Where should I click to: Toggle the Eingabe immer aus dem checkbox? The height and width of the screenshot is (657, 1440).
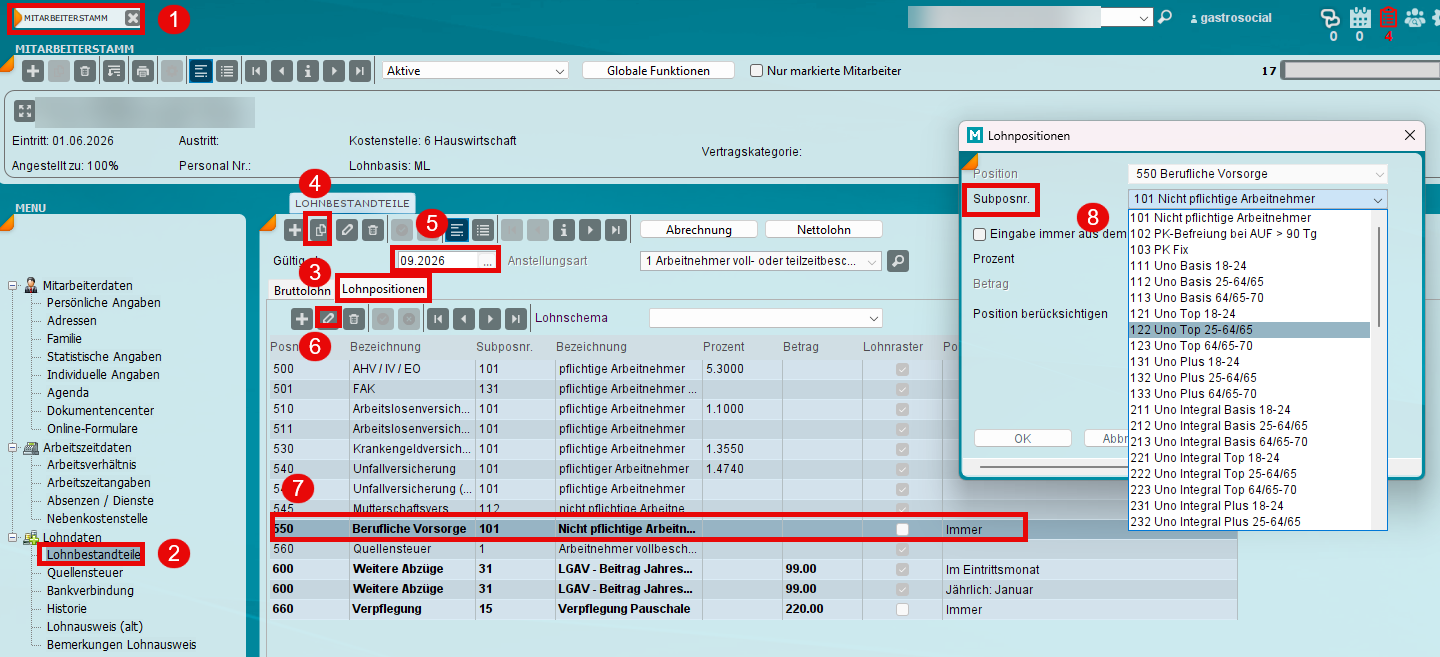[980, 234]
